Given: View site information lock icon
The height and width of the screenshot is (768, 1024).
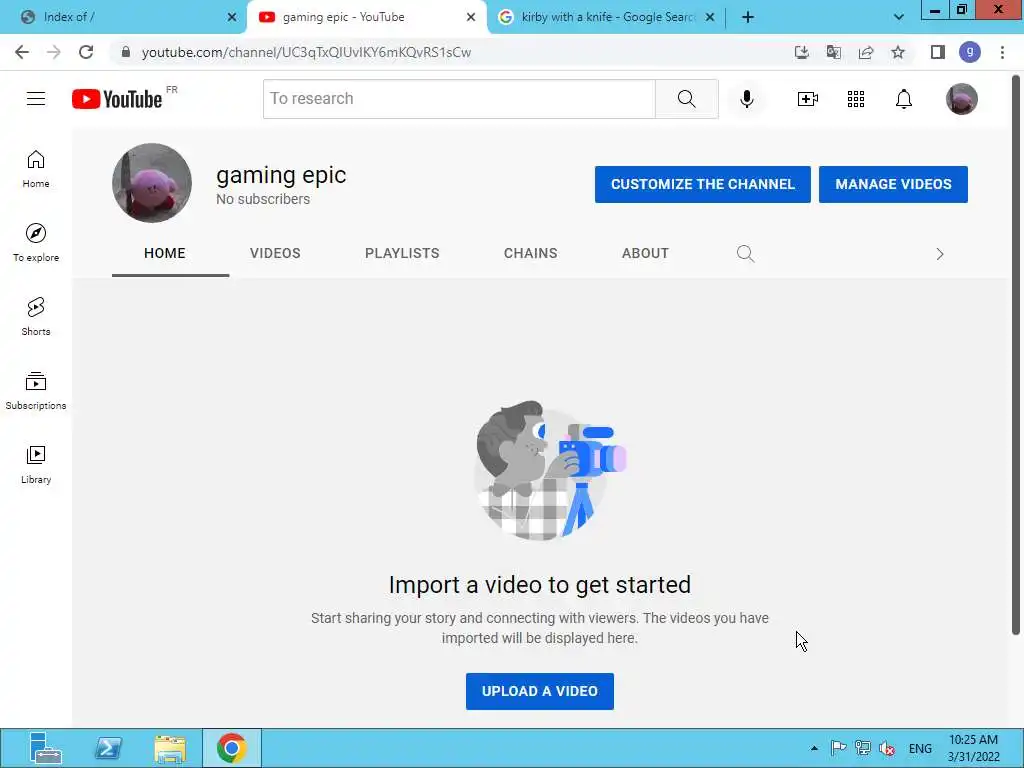Looking at the screenshot, I should pos(126,52).
